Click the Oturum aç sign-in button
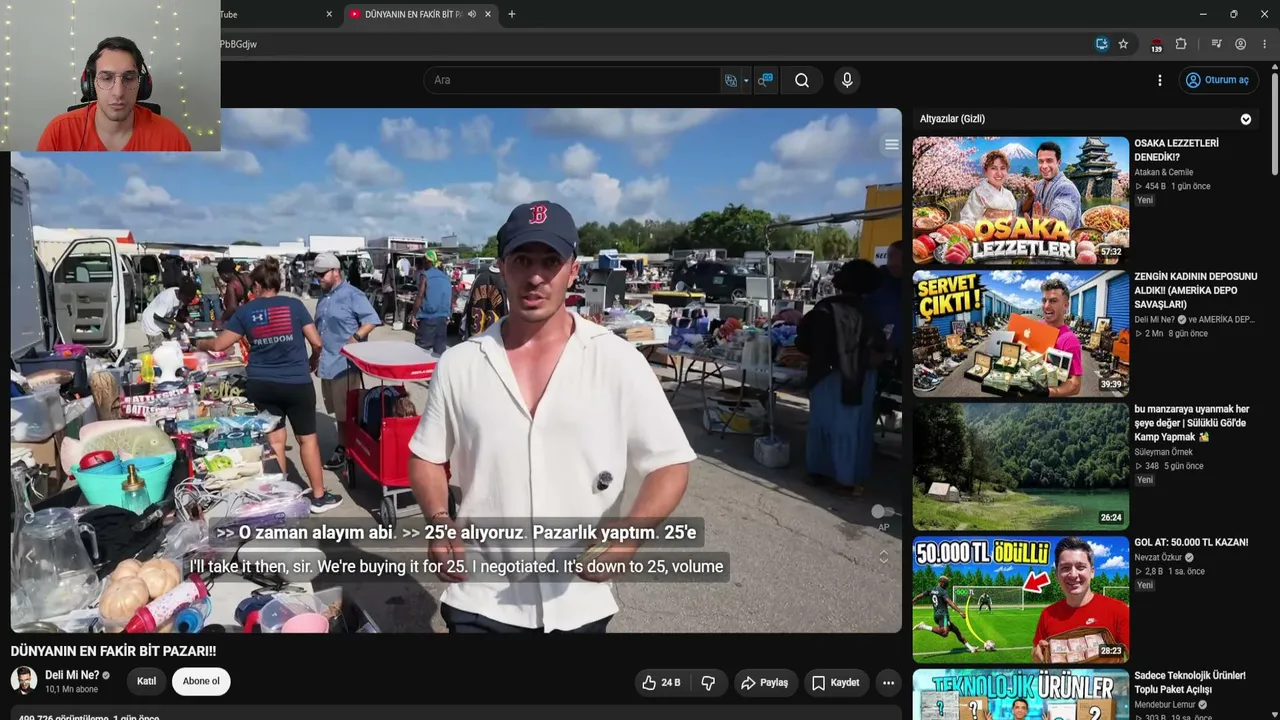The height and width of the screenshot is (720, 1280). click(1218, 80)
